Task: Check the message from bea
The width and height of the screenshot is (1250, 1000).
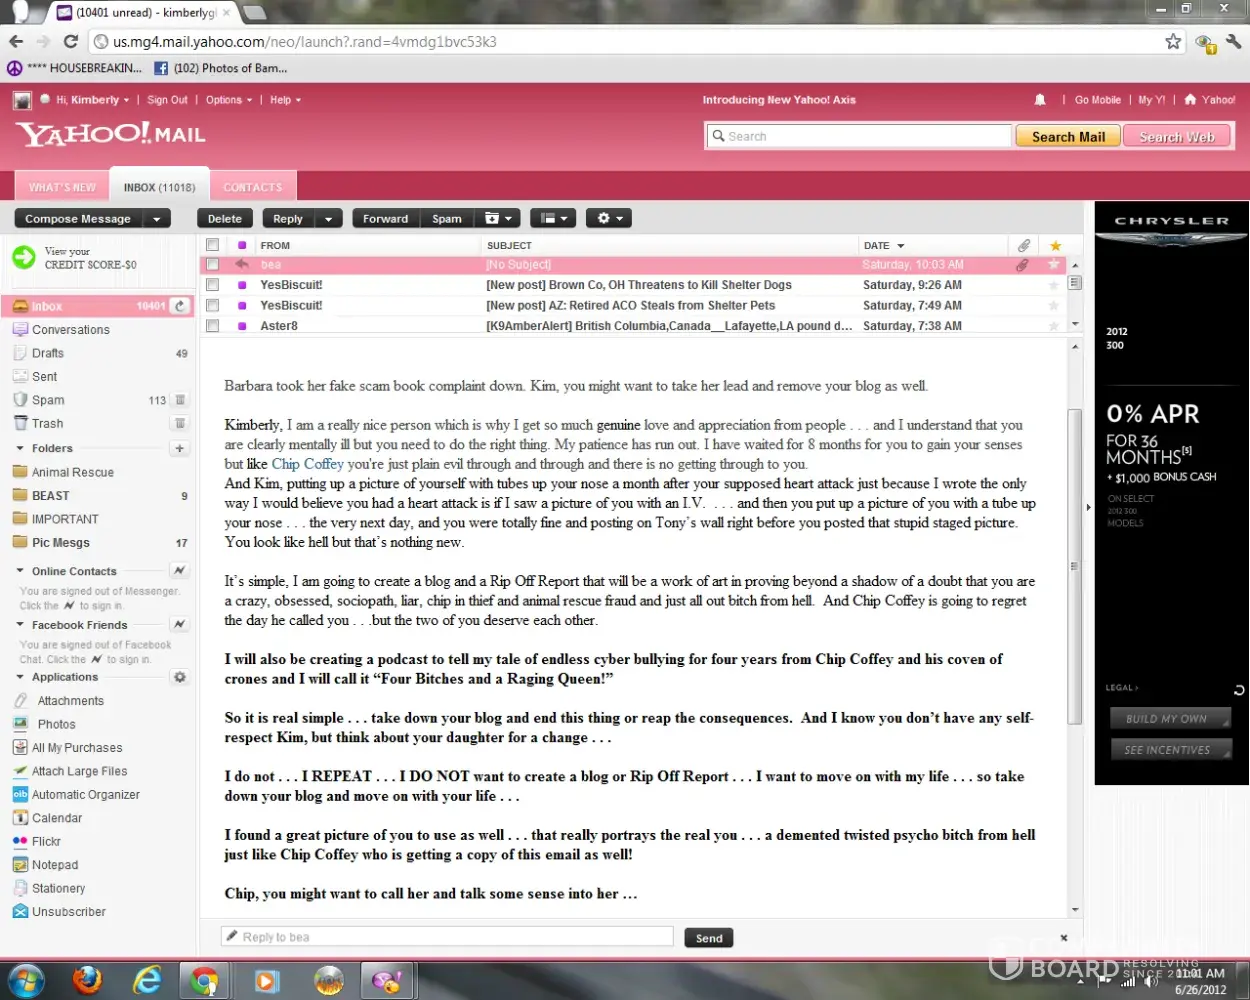Action: [213, 265]
